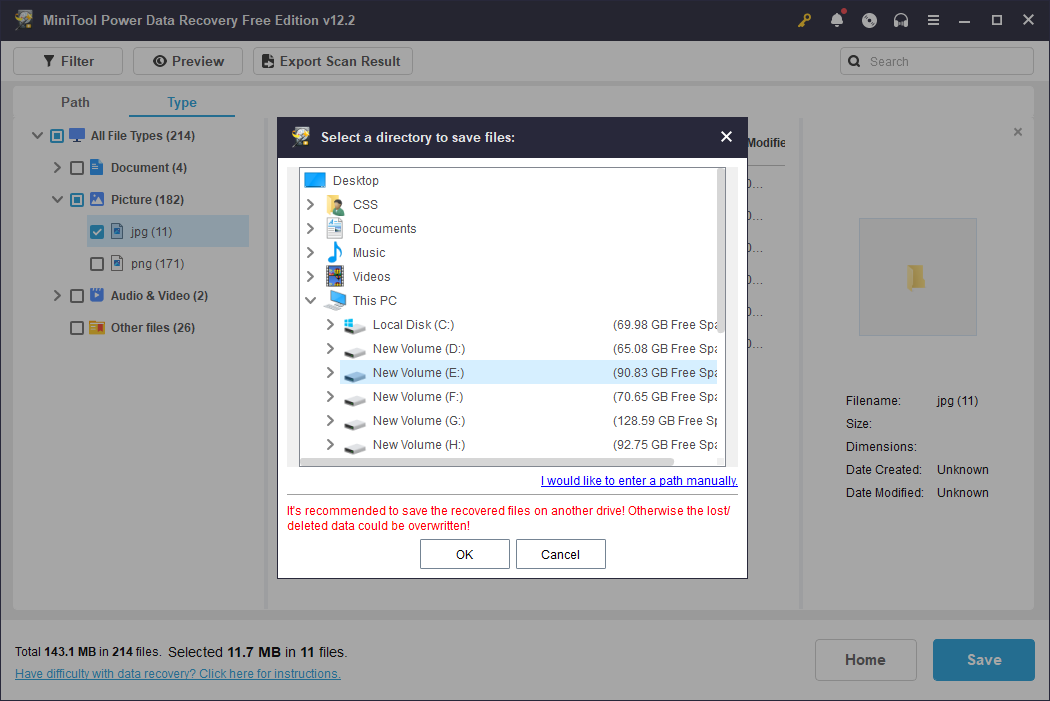Viewport: 1050px width, 701px height.
Task: Click the Document type icon in tree
Action: (97, 167)
